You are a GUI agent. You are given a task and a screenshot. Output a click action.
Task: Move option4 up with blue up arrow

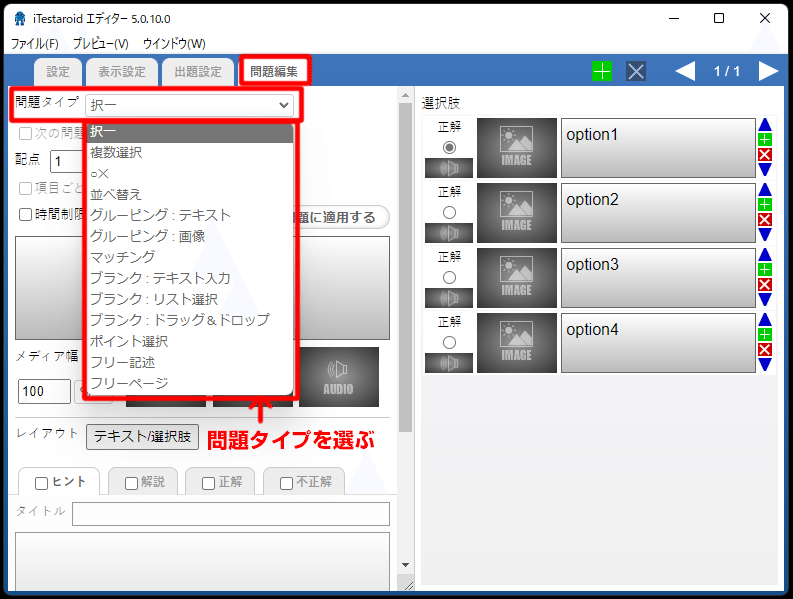point(765,319)
